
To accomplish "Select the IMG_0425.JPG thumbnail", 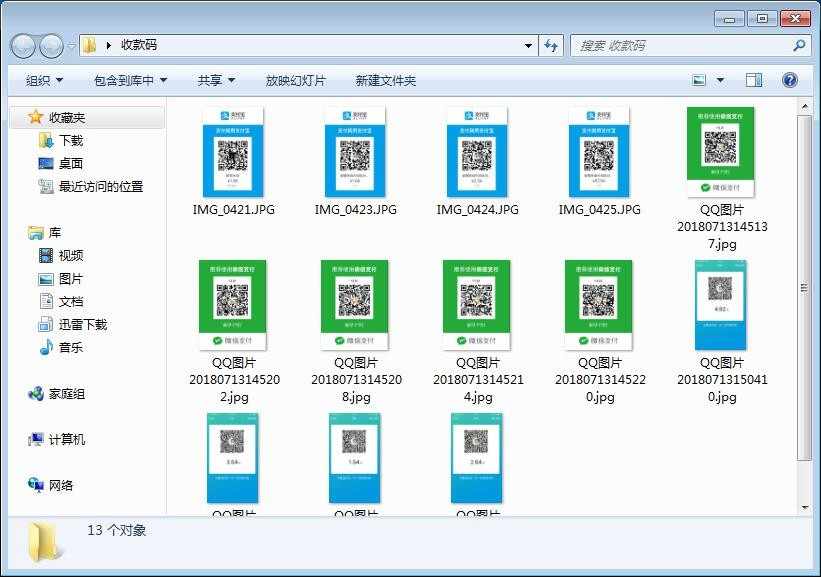I will coord(600,152).
